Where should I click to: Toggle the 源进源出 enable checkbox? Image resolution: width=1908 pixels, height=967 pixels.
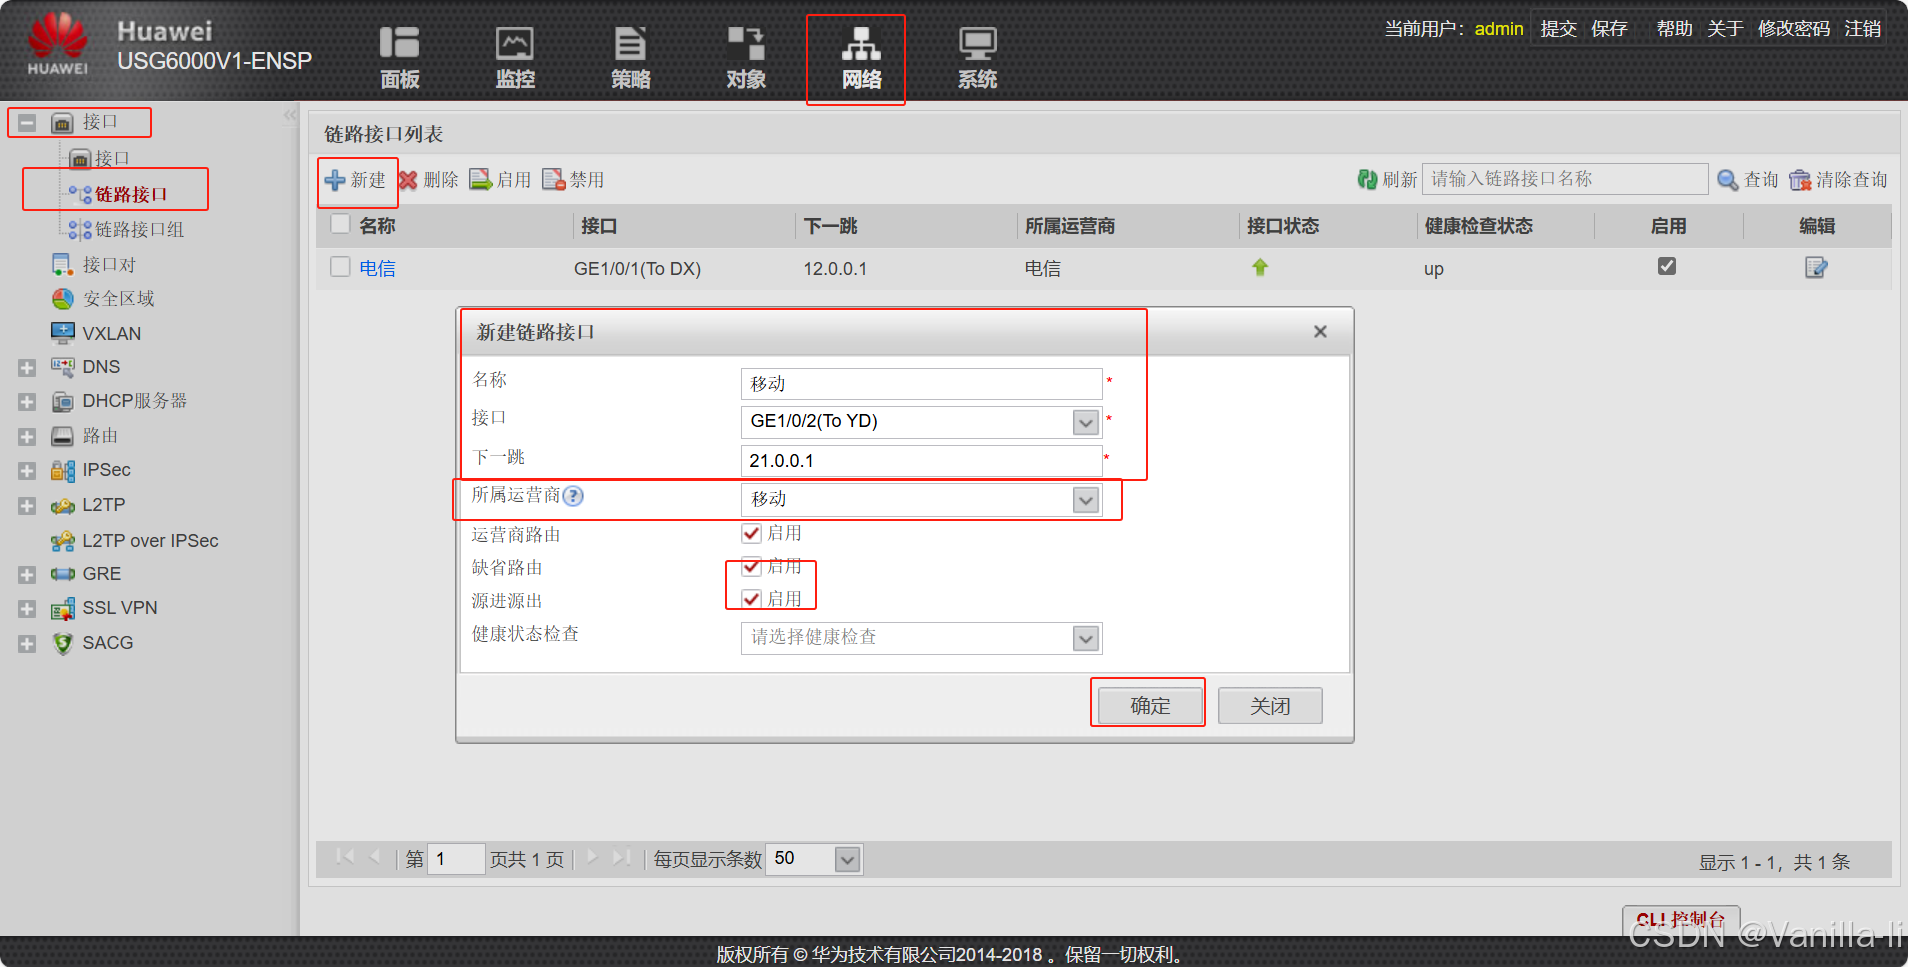click(751, 599)
